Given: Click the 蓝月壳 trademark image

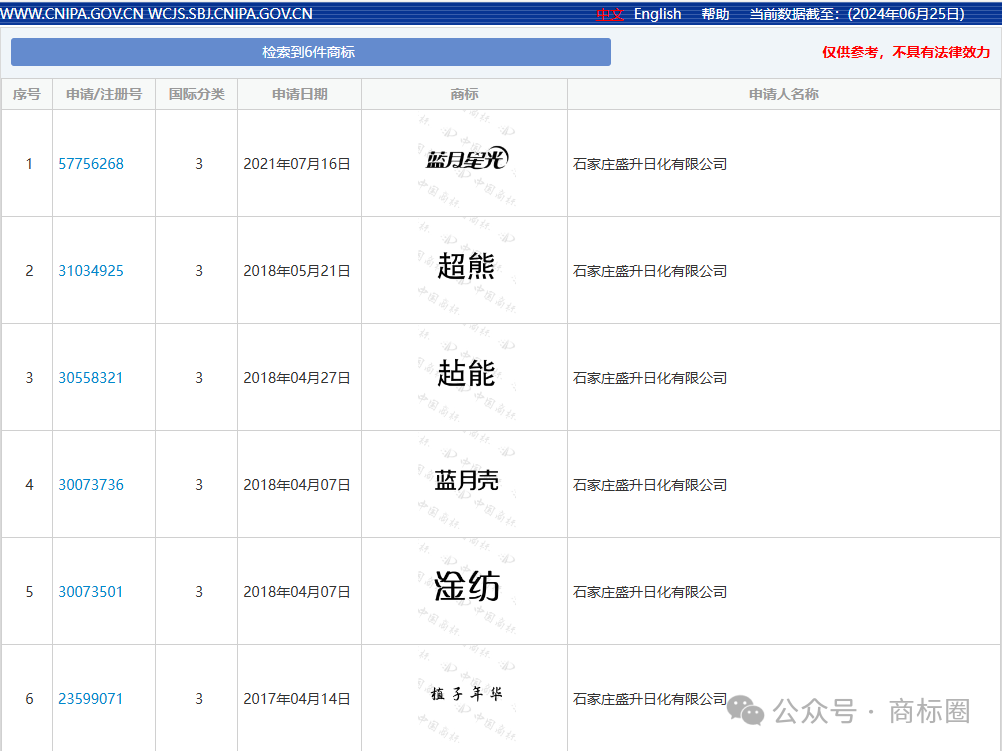Looking at the screenshot, I should tap(466, 480).
